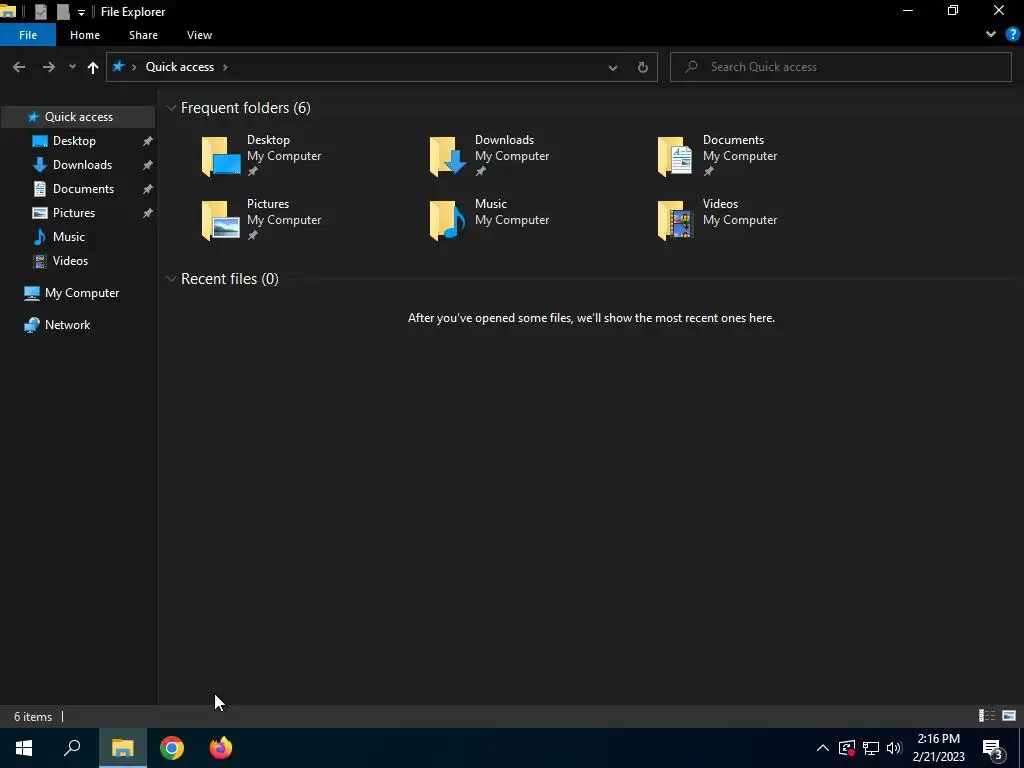The width and height of the screenshot is (1024, 768).
Task: Switch to details view in status bar
Action: coord(987,716)
